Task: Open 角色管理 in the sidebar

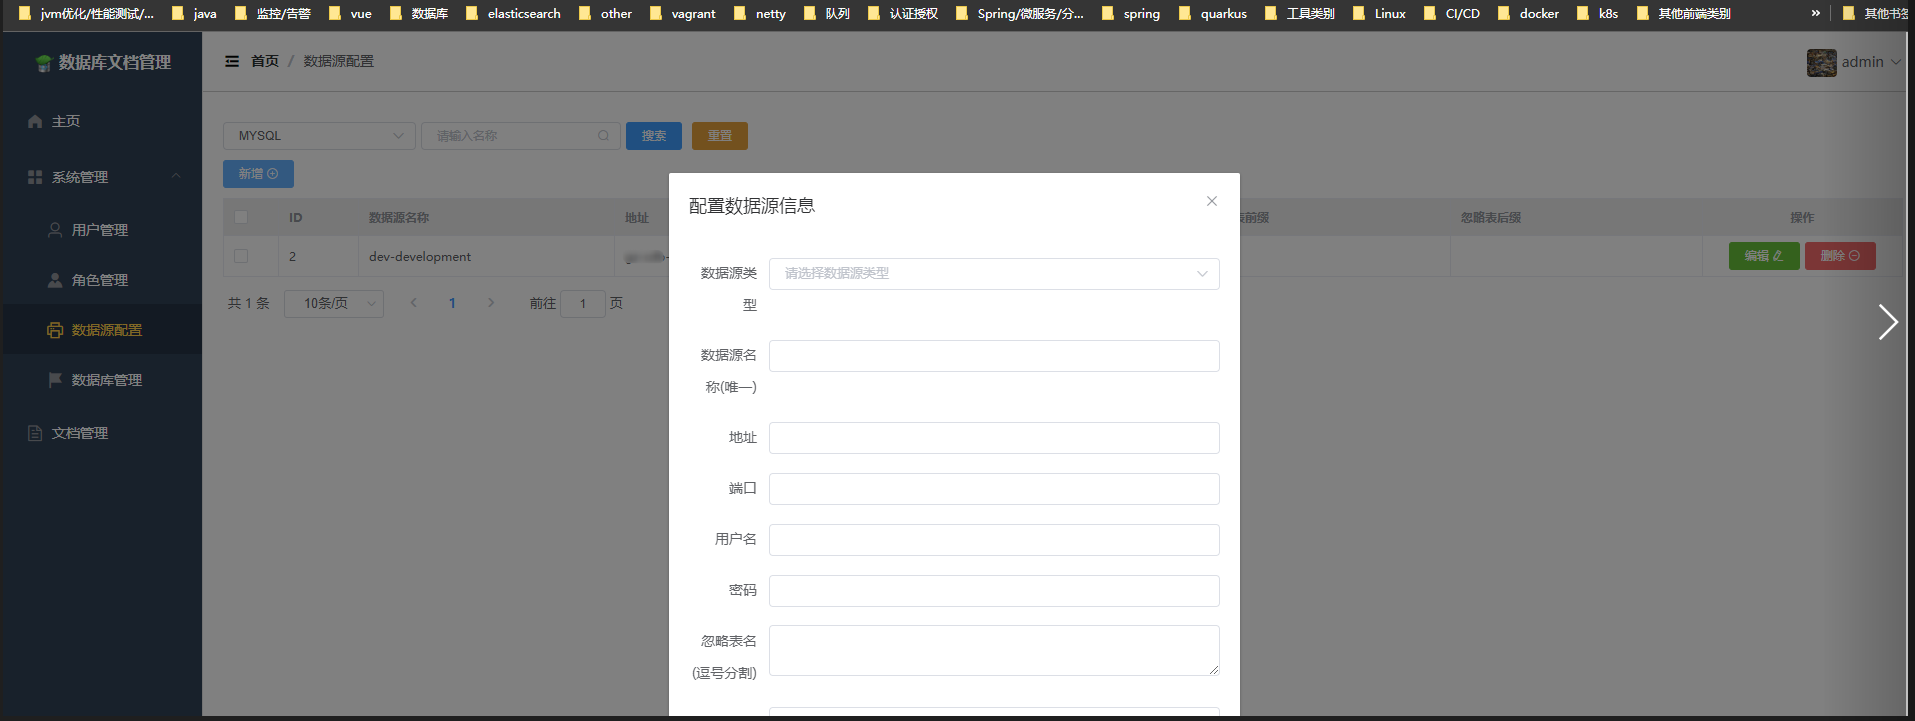Action: click(101, 280)
